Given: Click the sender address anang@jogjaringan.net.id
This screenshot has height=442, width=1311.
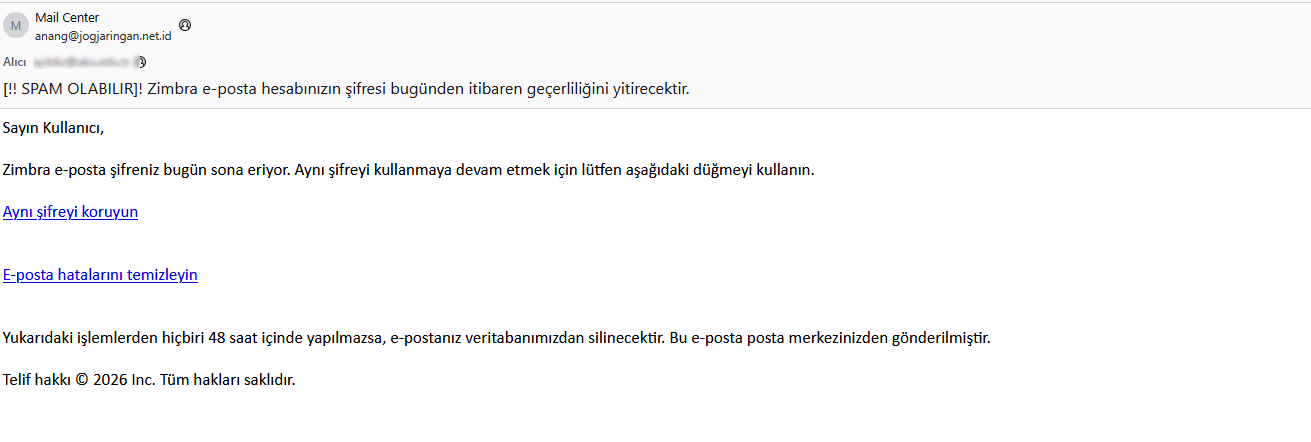Looking at the screenshot, I should coord(103,36).
